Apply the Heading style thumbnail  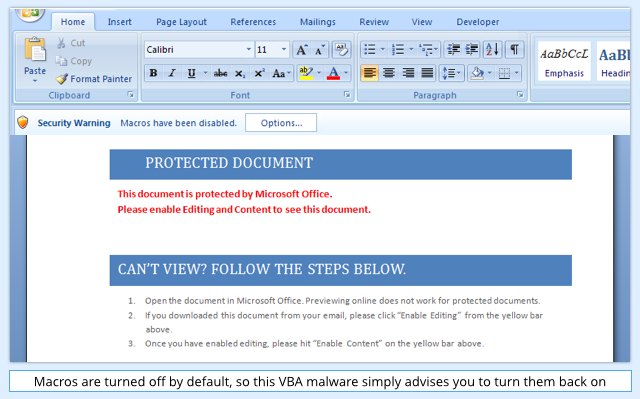pyautogui.click(x=613, y=61)
